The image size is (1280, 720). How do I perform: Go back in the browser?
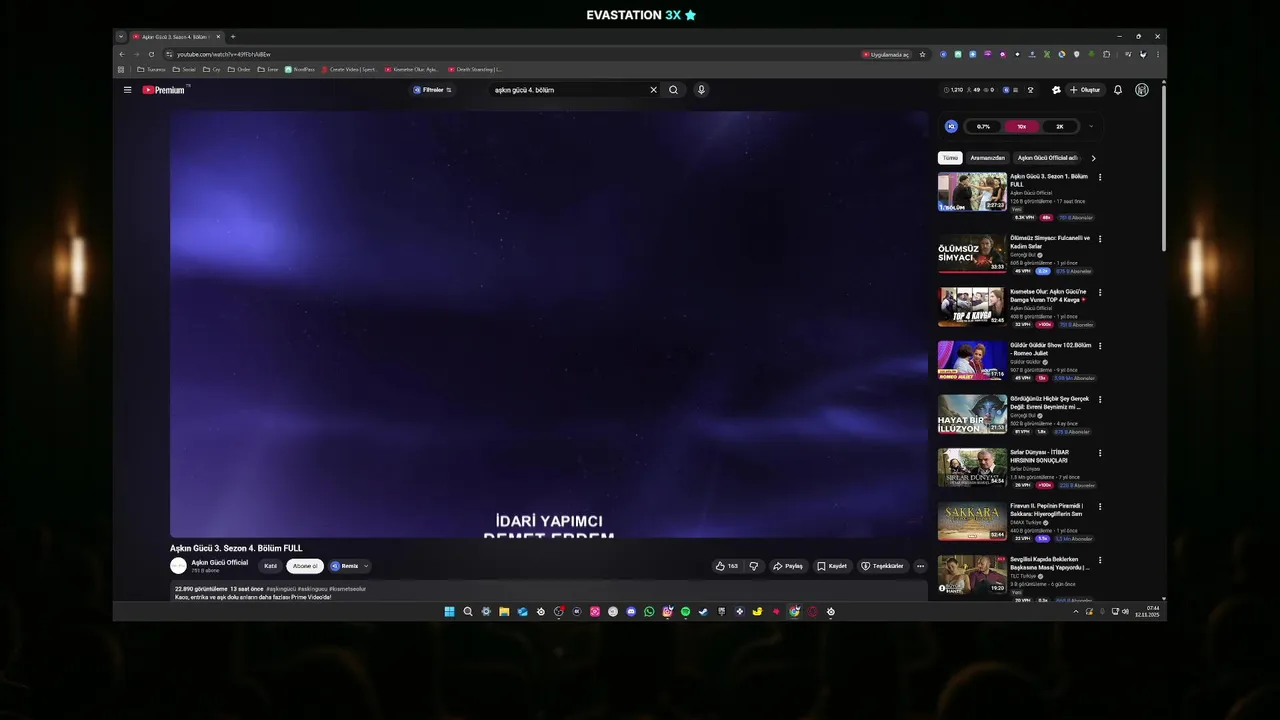tap(122, 54)
